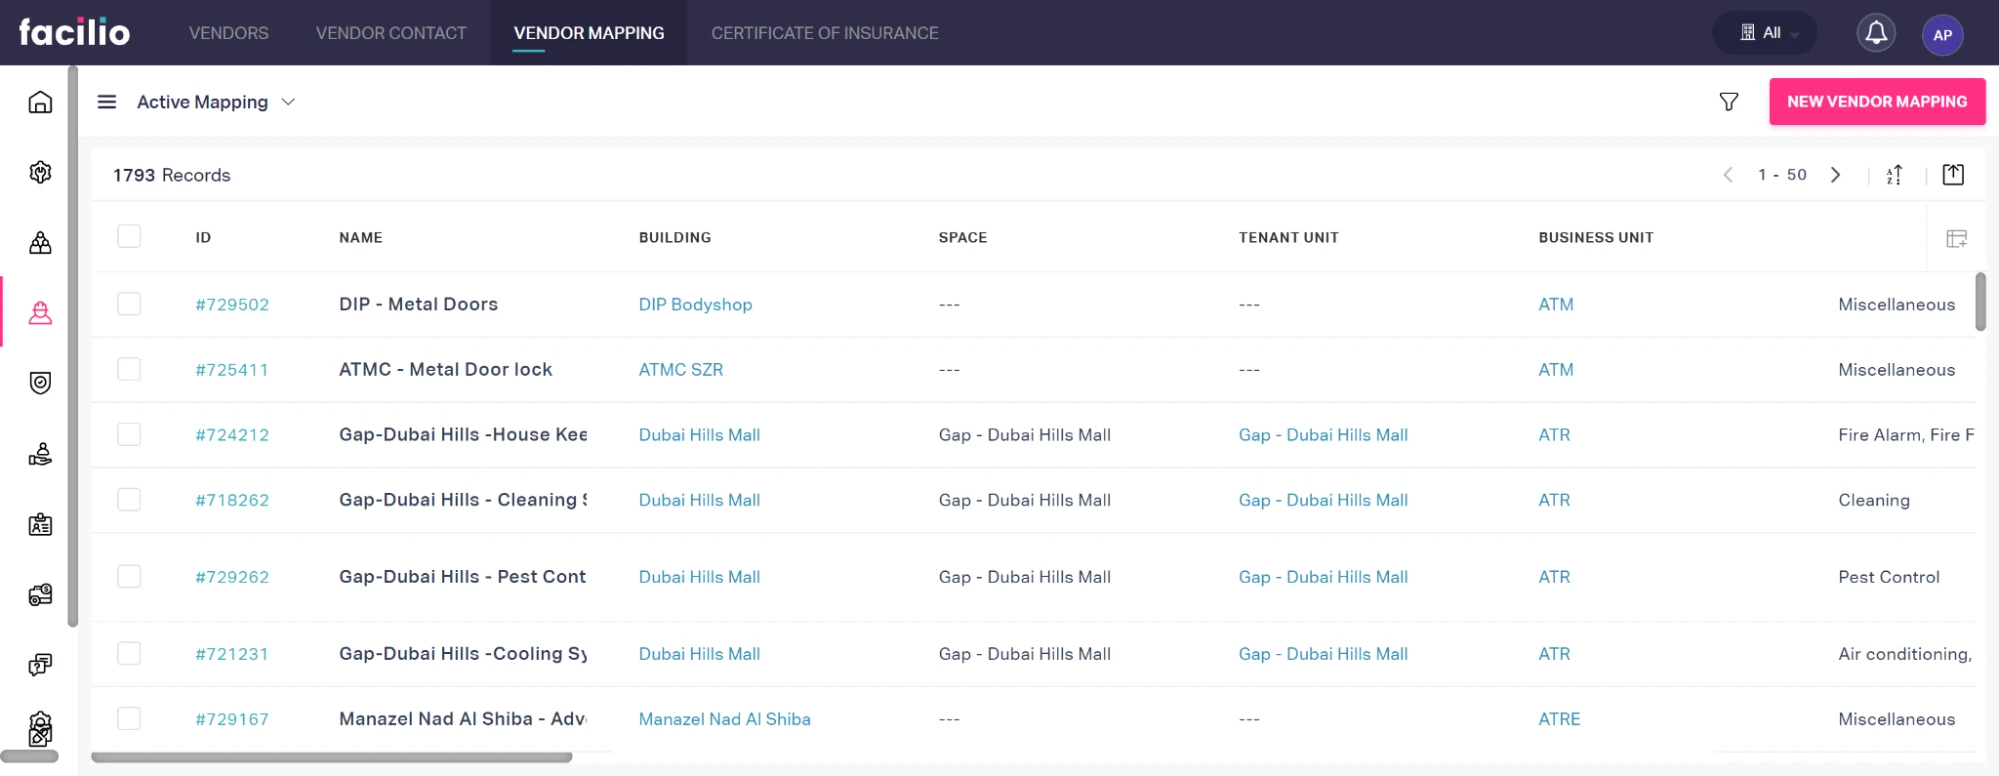This screenshot has height=776, width=1999.
Task: Open the notifications bell
Action: point(1876,33)
